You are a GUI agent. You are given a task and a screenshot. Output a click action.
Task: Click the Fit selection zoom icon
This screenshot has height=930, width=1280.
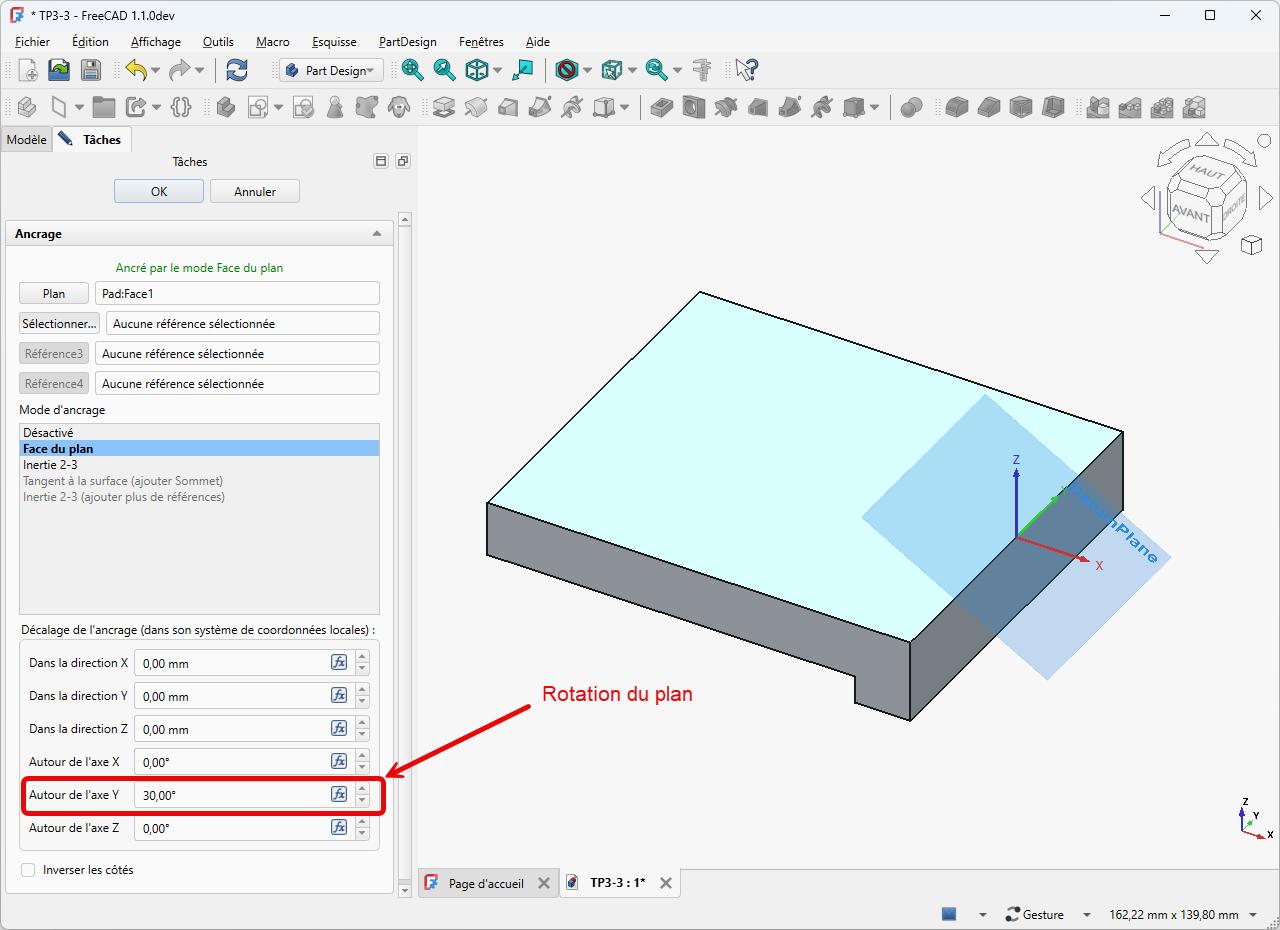pyautogui.click(x=444, y=70)
